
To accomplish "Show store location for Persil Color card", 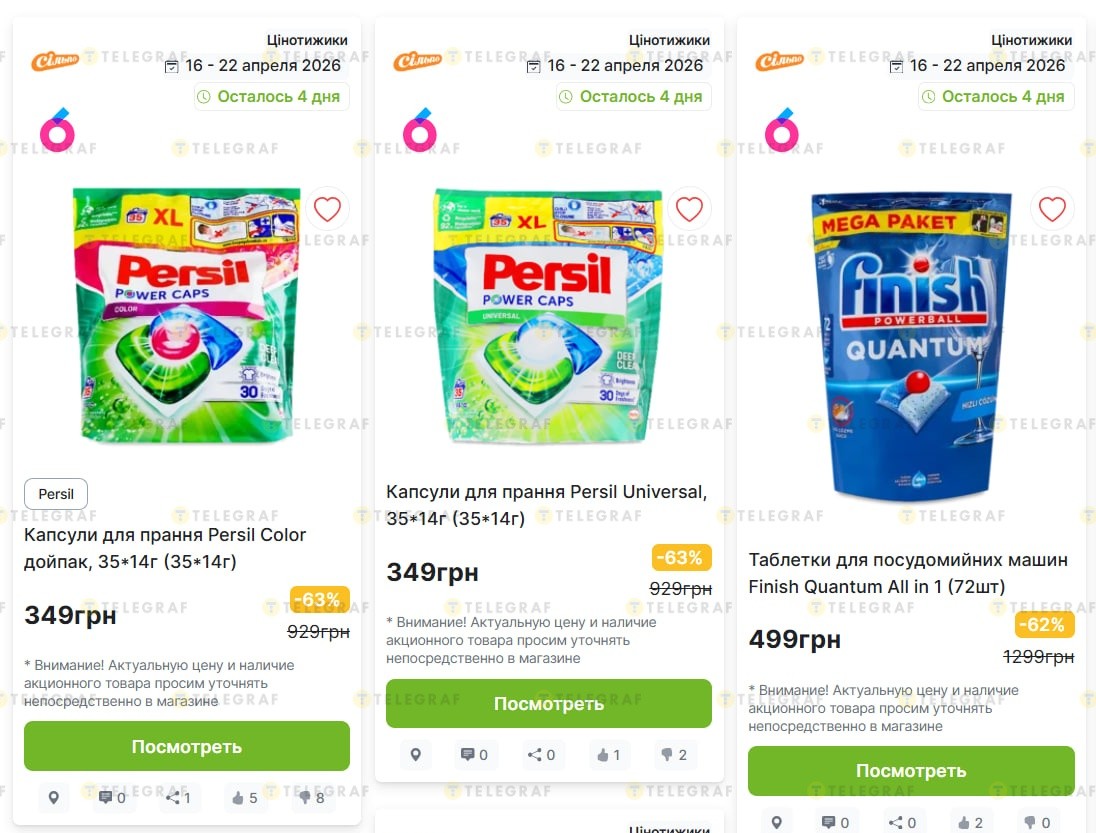I will point(54,798).
